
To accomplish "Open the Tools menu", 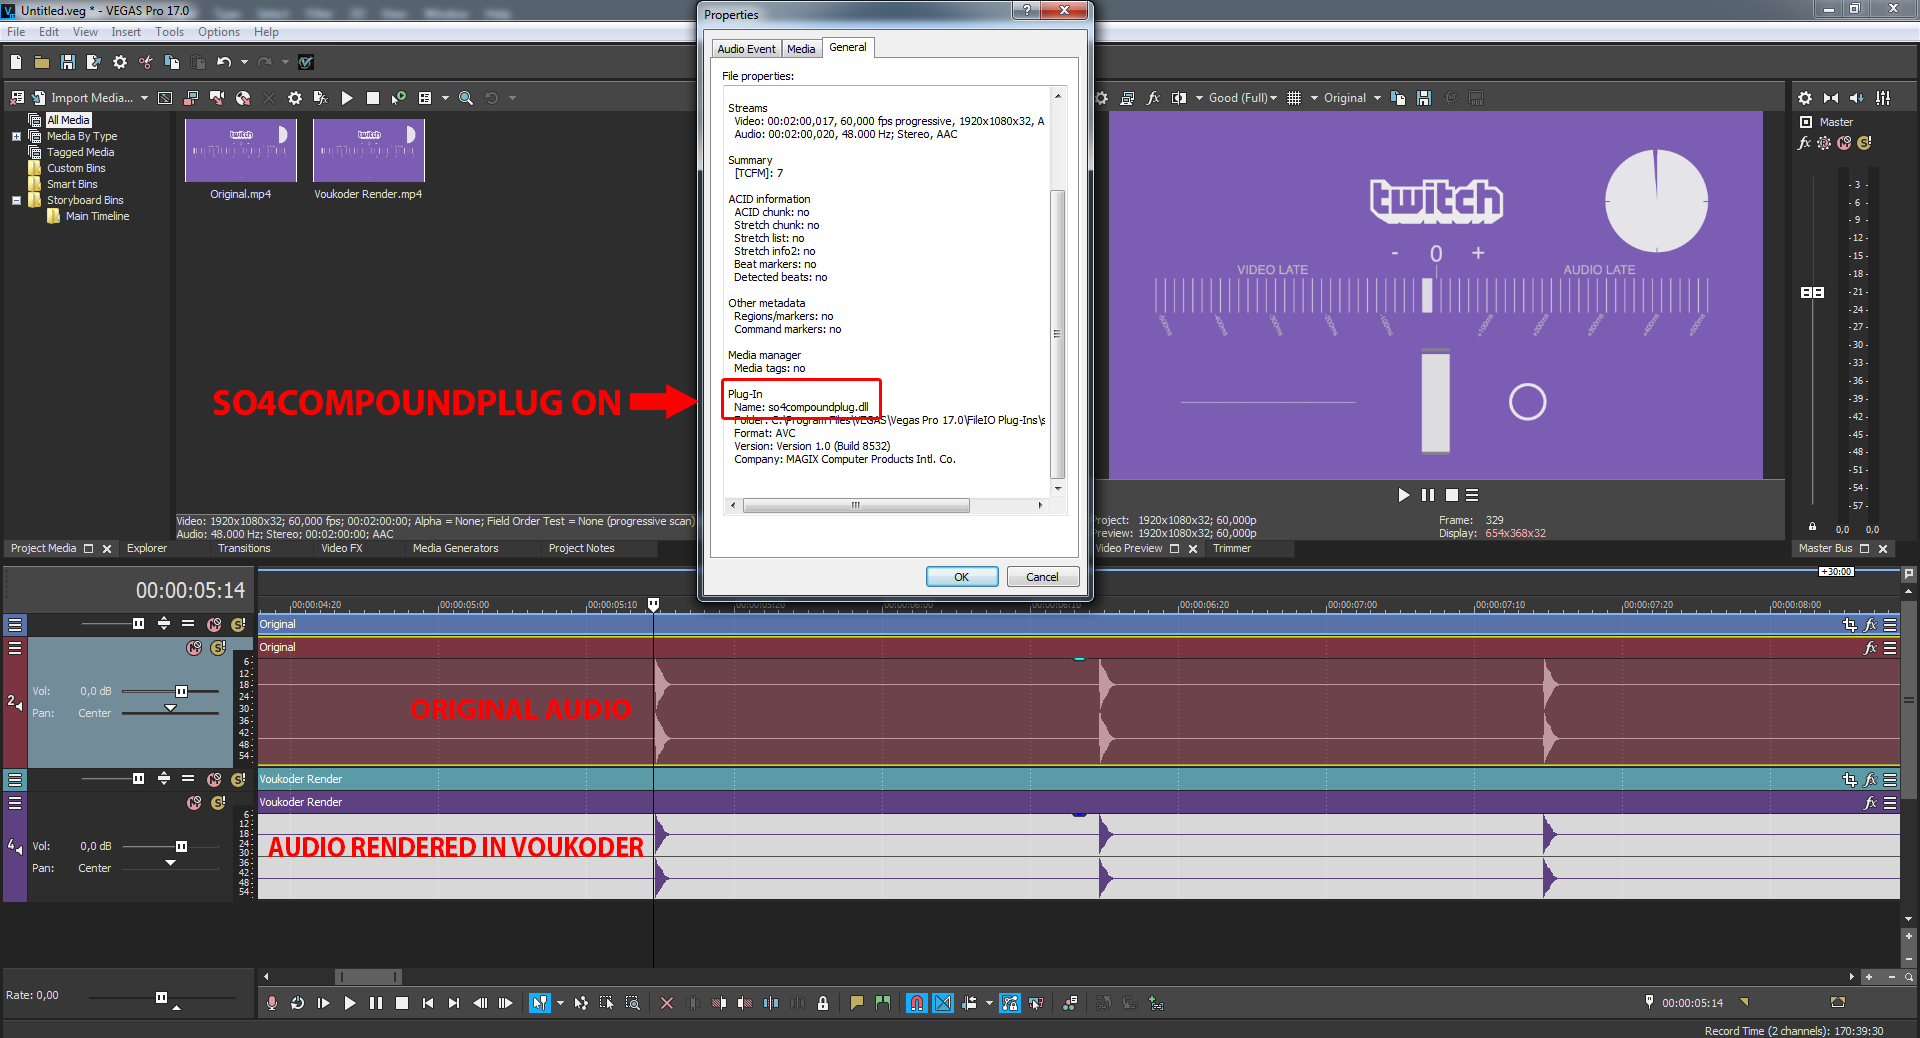I will (169, 32).
